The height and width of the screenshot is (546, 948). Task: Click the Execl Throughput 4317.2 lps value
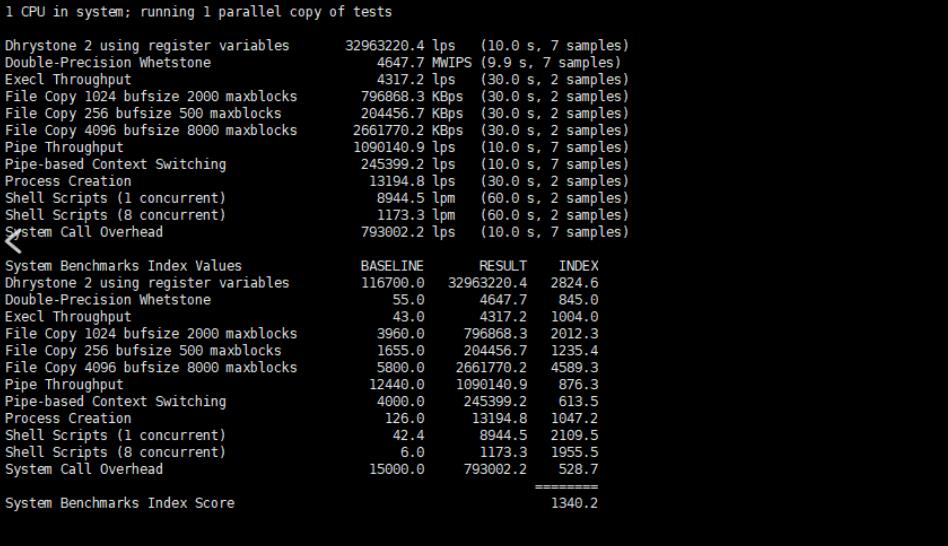pos(415,80)
